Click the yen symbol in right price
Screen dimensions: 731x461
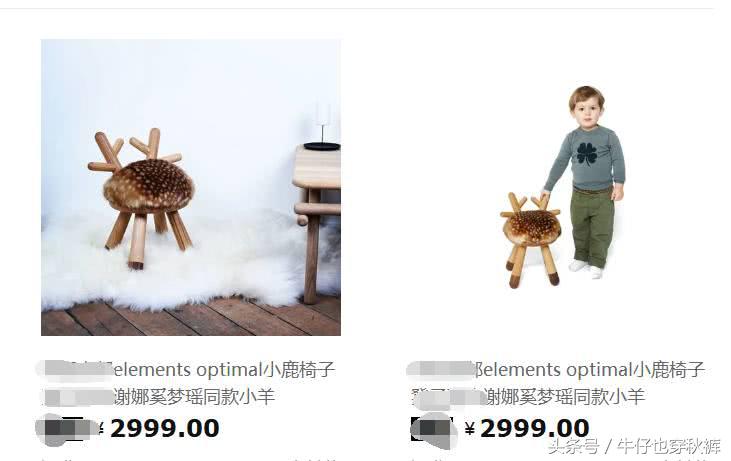[x=470, y=428]
